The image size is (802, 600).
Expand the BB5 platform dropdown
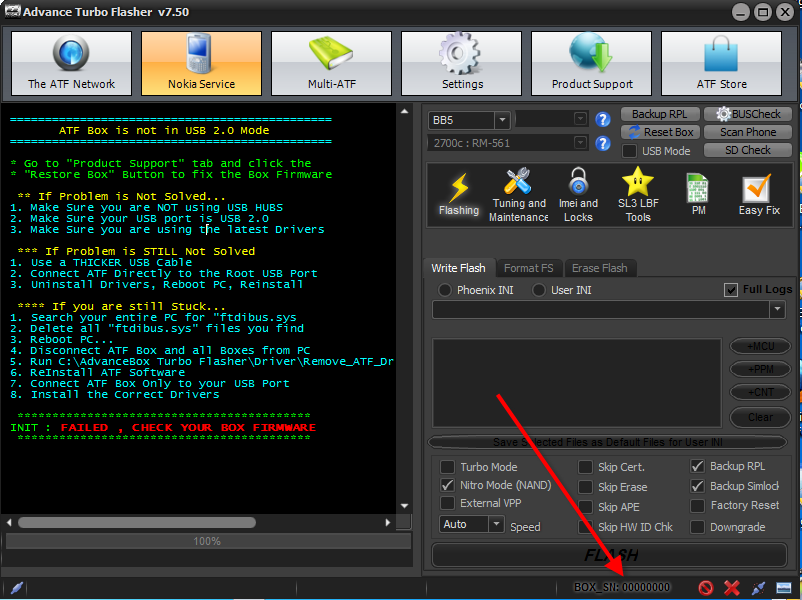coord(502,120)
